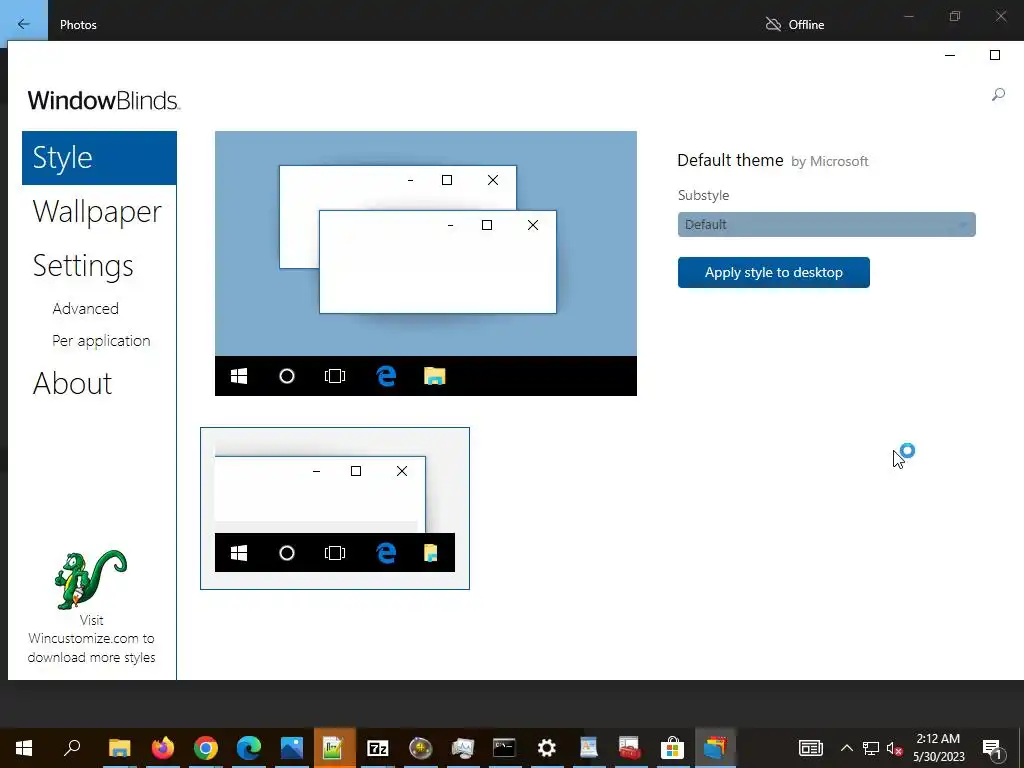Click the Offline cloud status in Photos

795,25
